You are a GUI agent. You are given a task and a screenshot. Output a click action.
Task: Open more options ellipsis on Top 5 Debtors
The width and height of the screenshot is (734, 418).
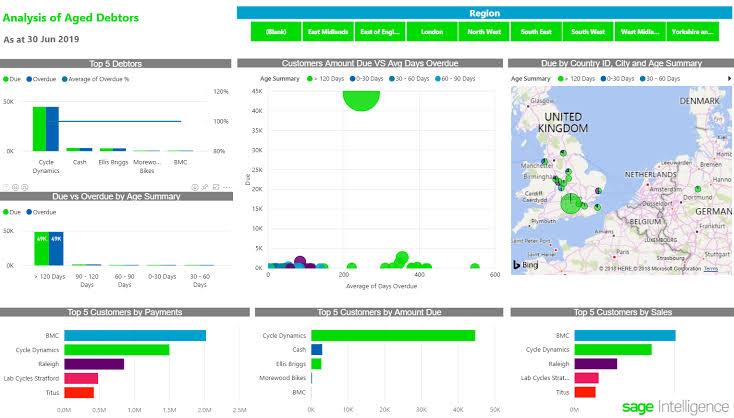[x=227, y=187]
